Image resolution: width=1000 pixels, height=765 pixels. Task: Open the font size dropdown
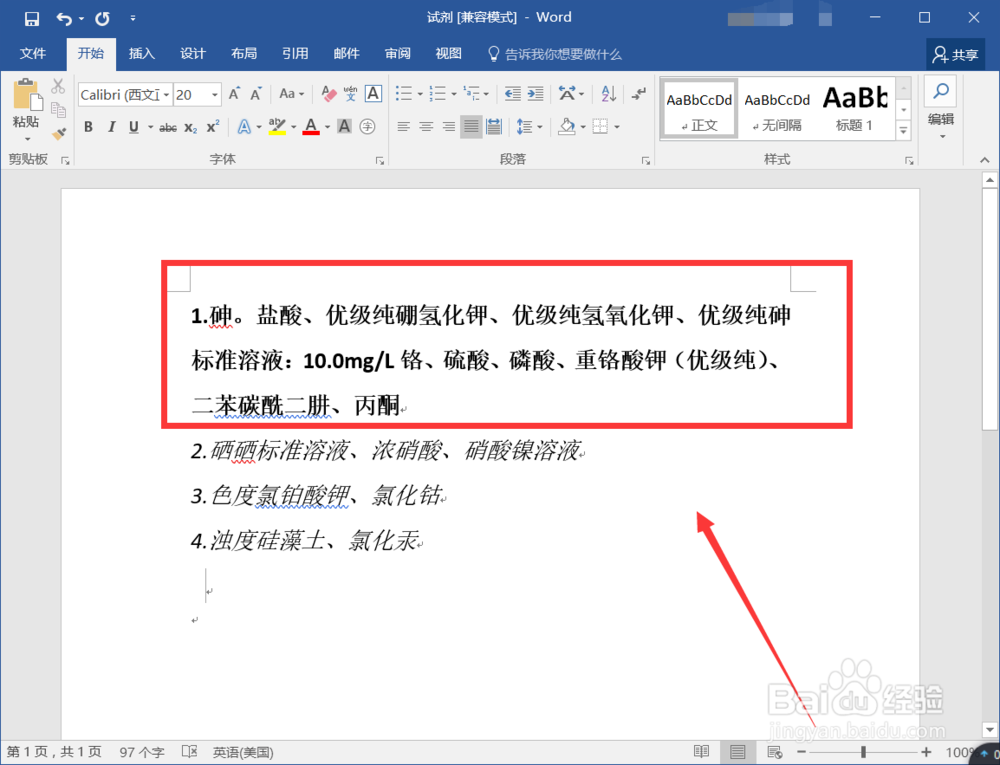[x=214, y=94]
